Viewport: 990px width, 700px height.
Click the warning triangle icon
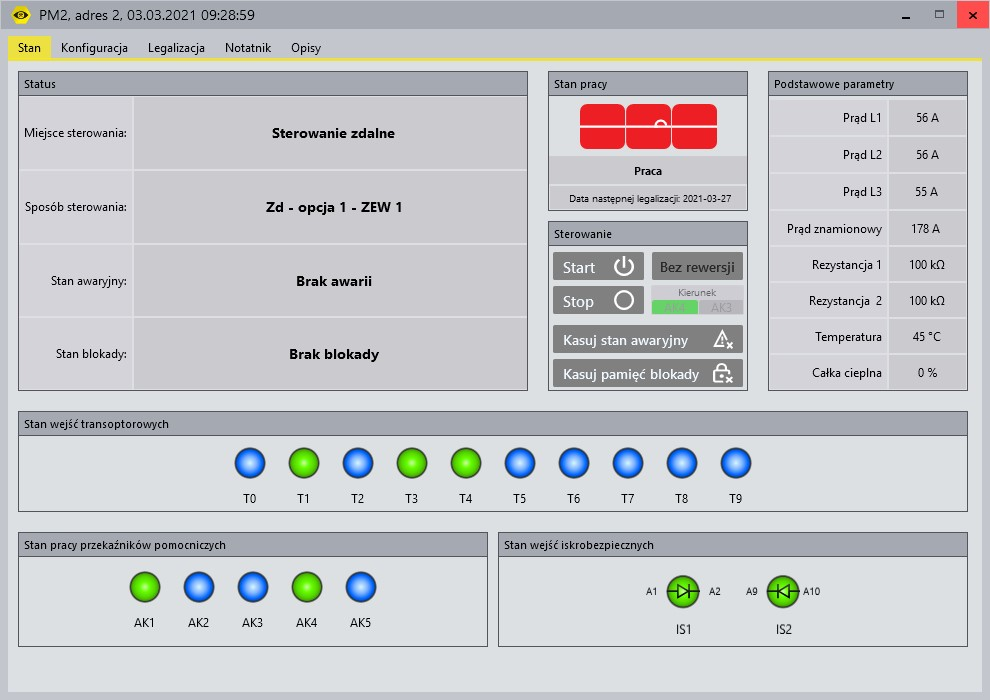pos(722,340)
